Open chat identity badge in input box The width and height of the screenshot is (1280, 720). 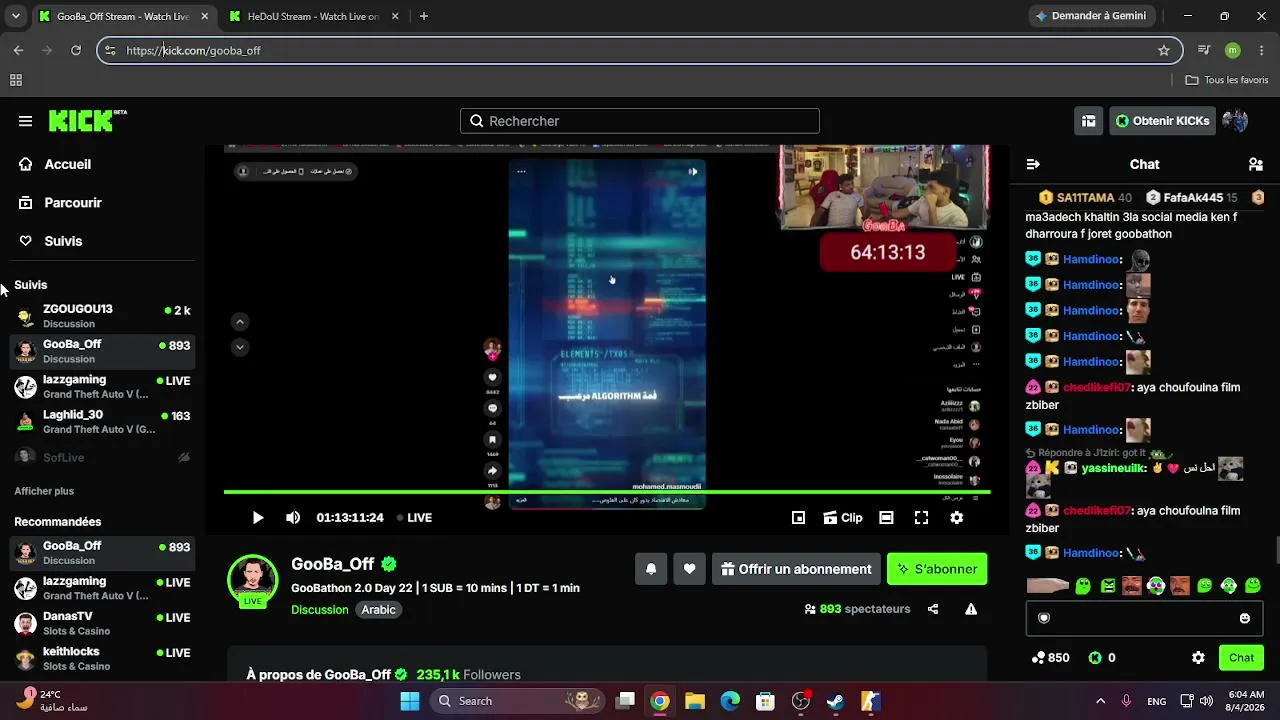pyautogui.click(x=1044, y=618)
